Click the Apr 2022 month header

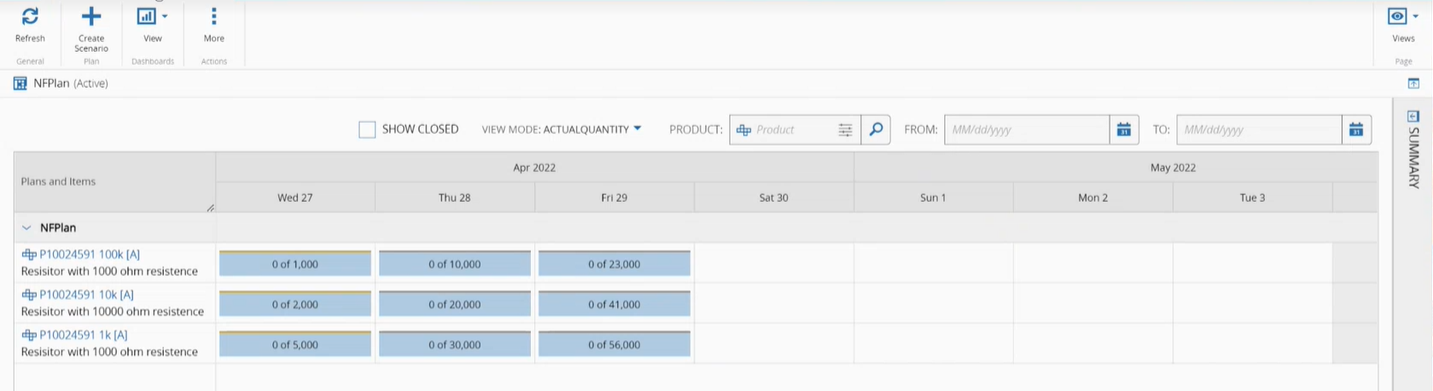(534, 168)
